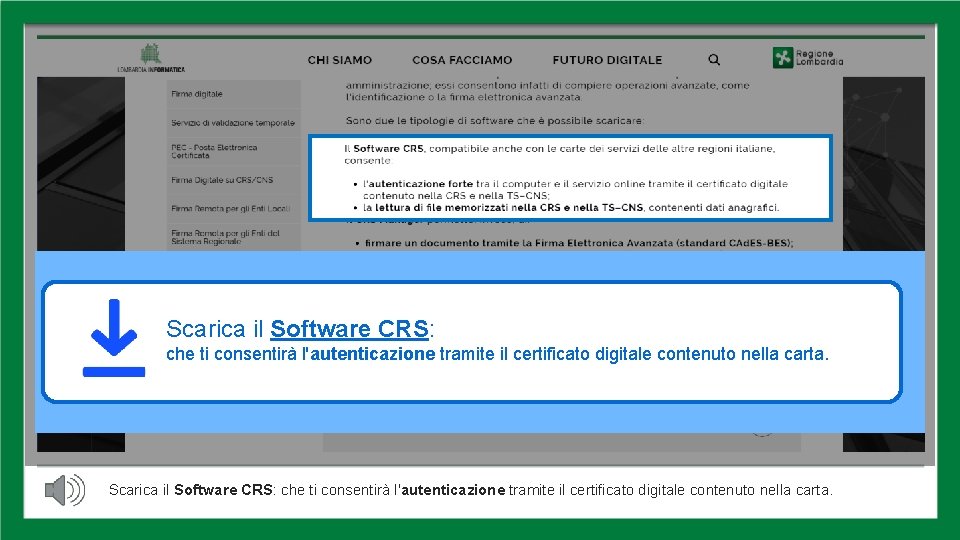This screenshot has height=540, width=960.
Task: Click the blue download arrow icon
Action: pos(114,337)
